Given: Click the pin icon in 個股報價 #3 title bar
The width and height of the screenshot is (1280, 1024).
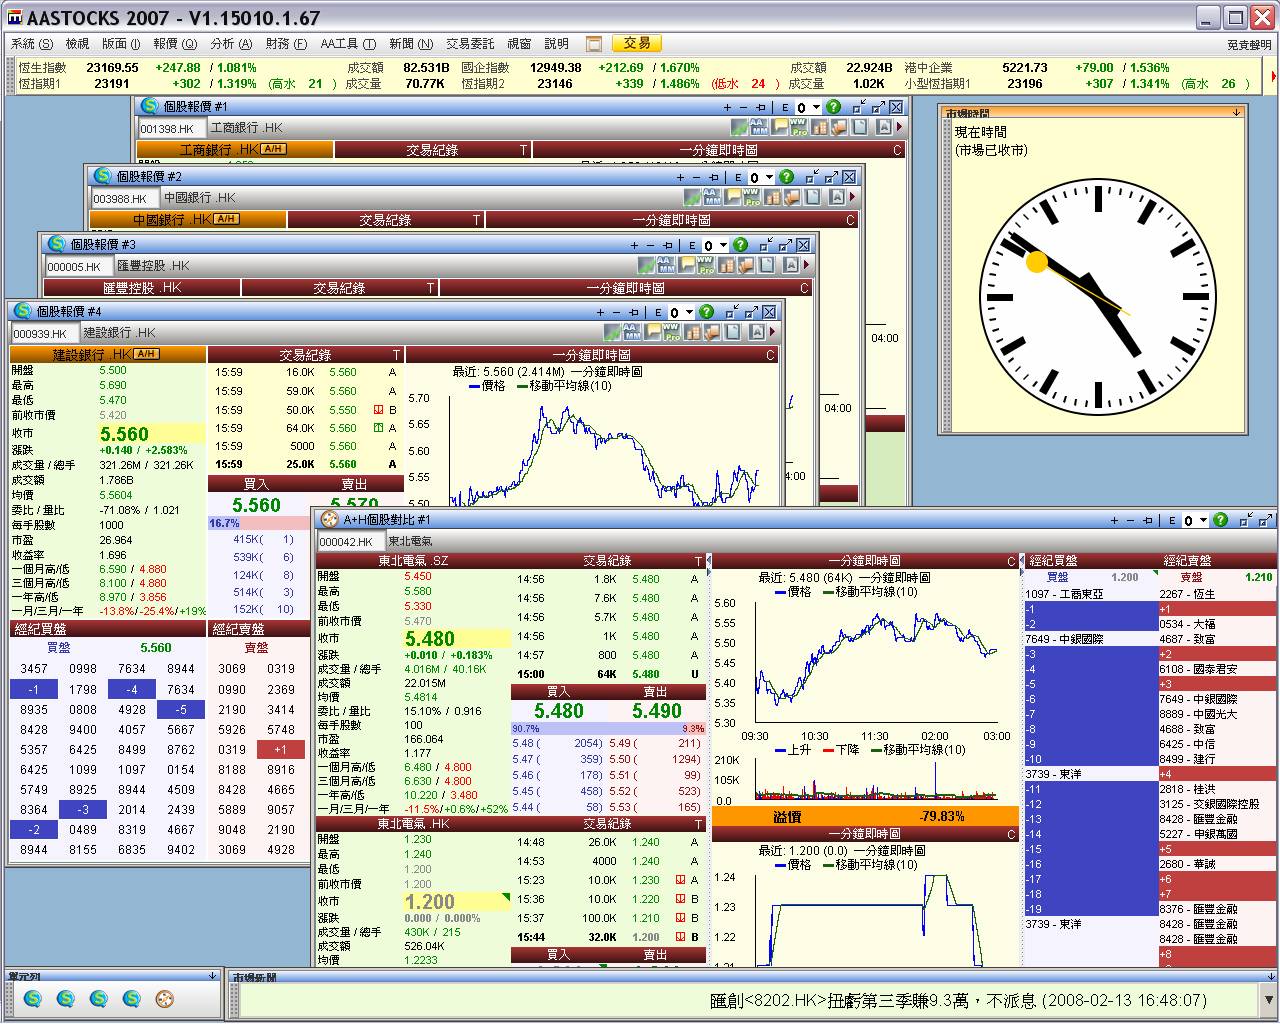Looking at the screenshot, I should (x=668, y=245).
